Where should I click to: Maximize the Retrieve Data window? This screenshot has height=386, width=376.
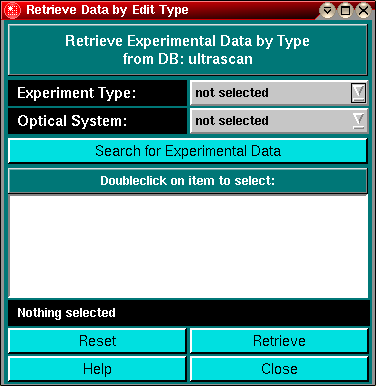click(345, 11)
